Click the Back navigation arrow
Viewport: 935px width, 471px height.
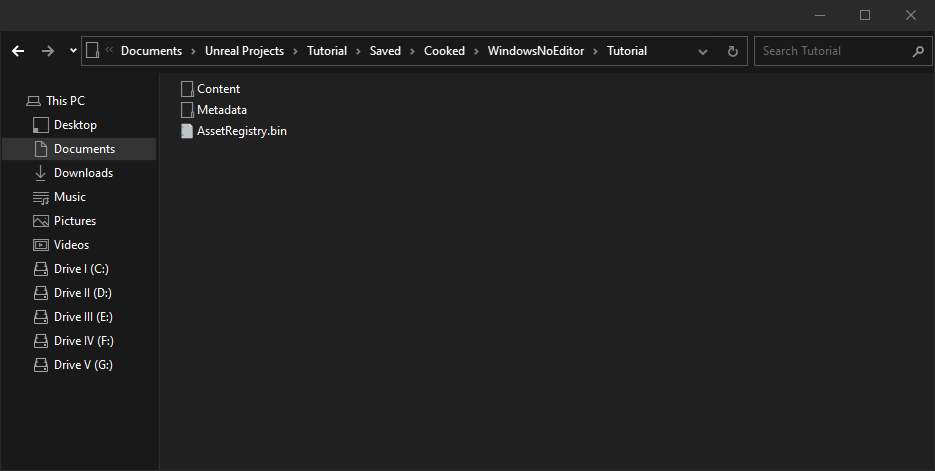pyautogui.click(x=18, y=51)
